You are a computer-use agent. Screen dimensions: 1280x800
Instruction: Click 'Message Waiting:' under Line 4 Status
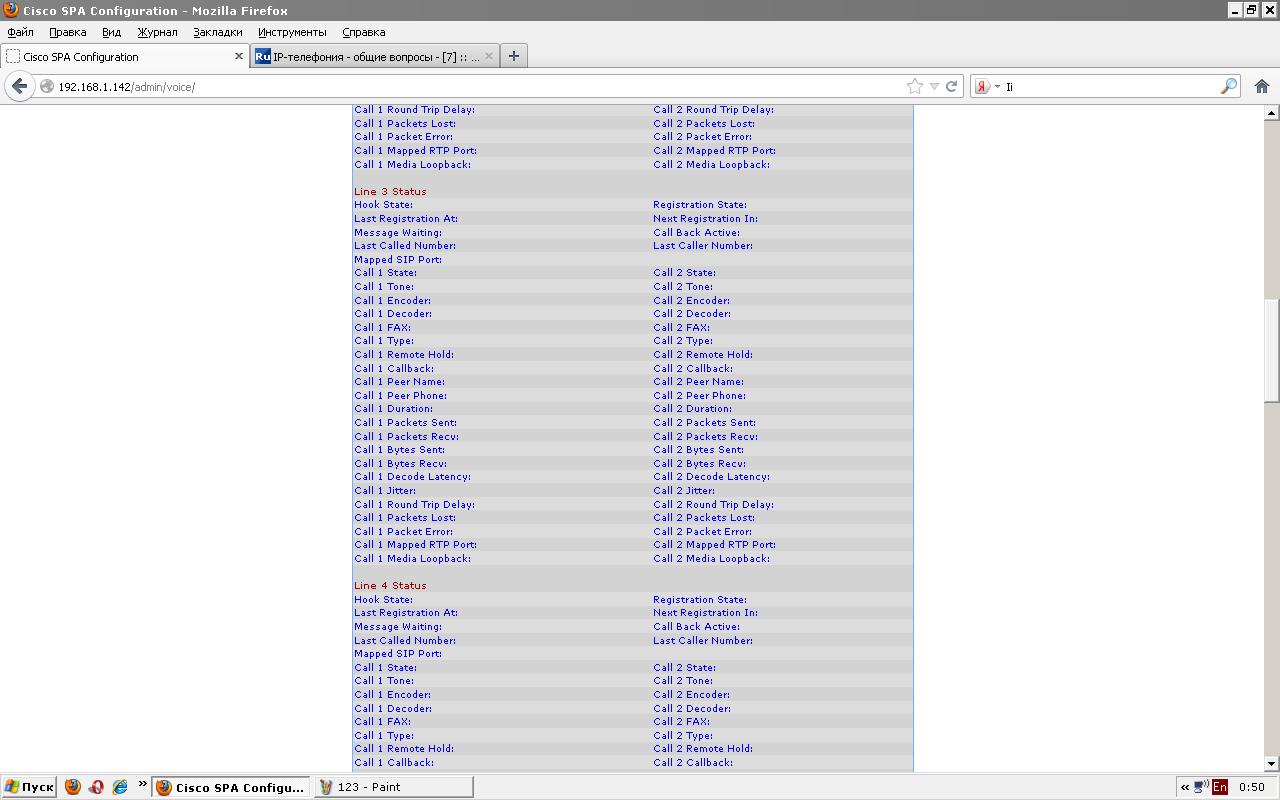click(398, 627)
